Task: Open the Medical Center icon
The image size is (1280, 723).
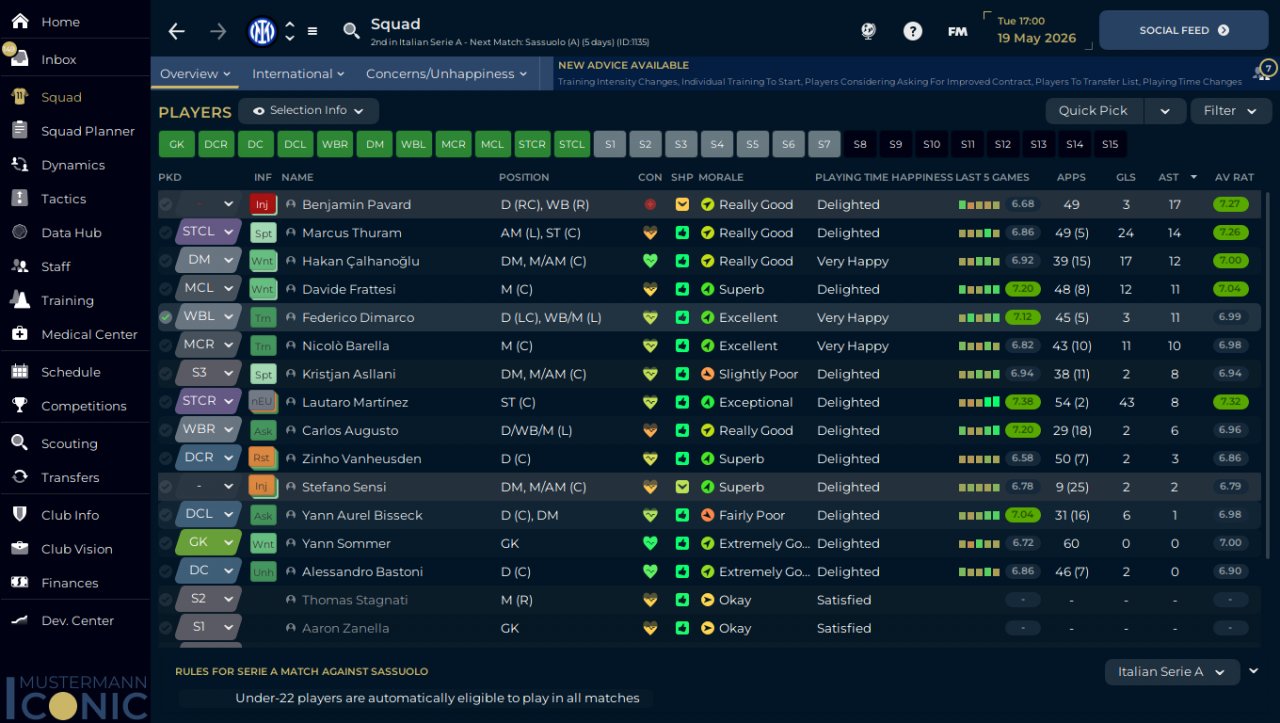Action: [x=20, y=334]
